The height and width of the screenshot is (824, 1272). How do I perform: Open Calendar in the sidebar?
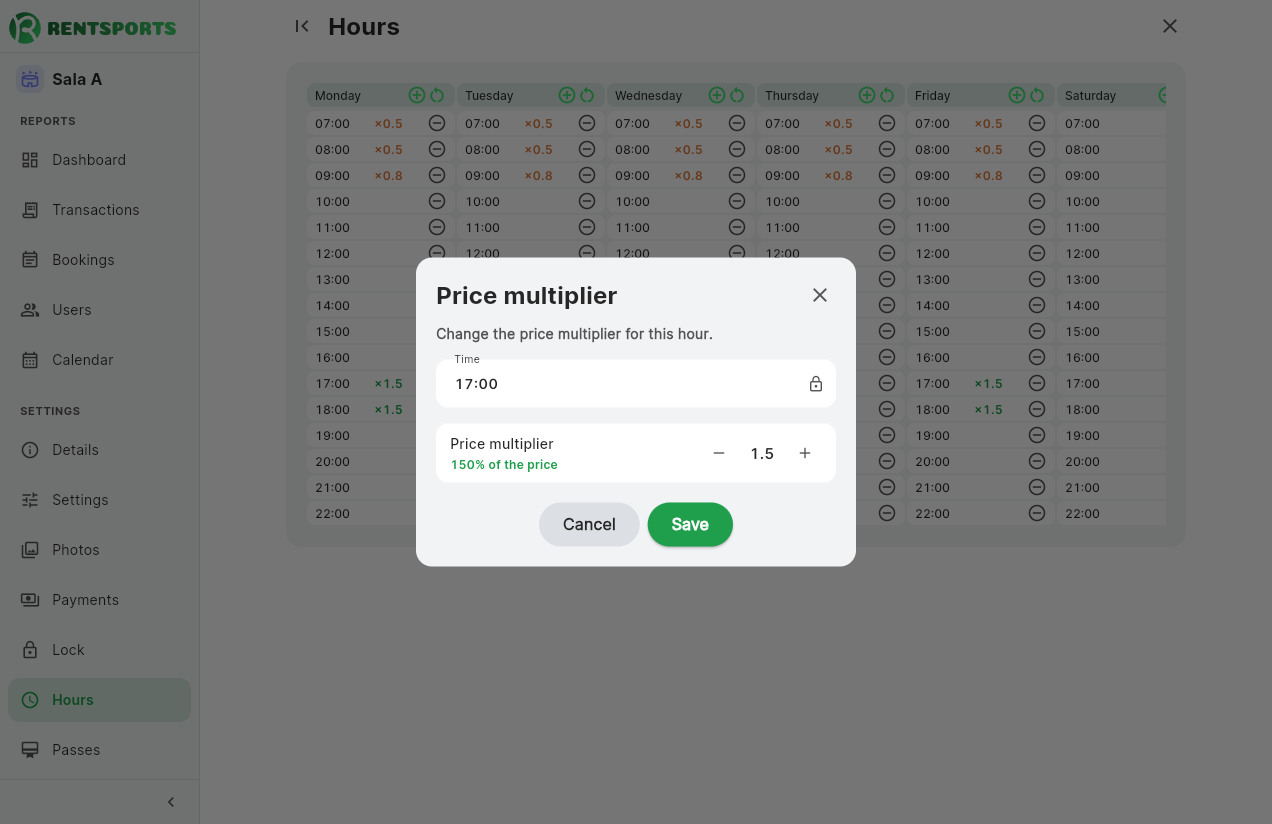click(x=99, y=360)
